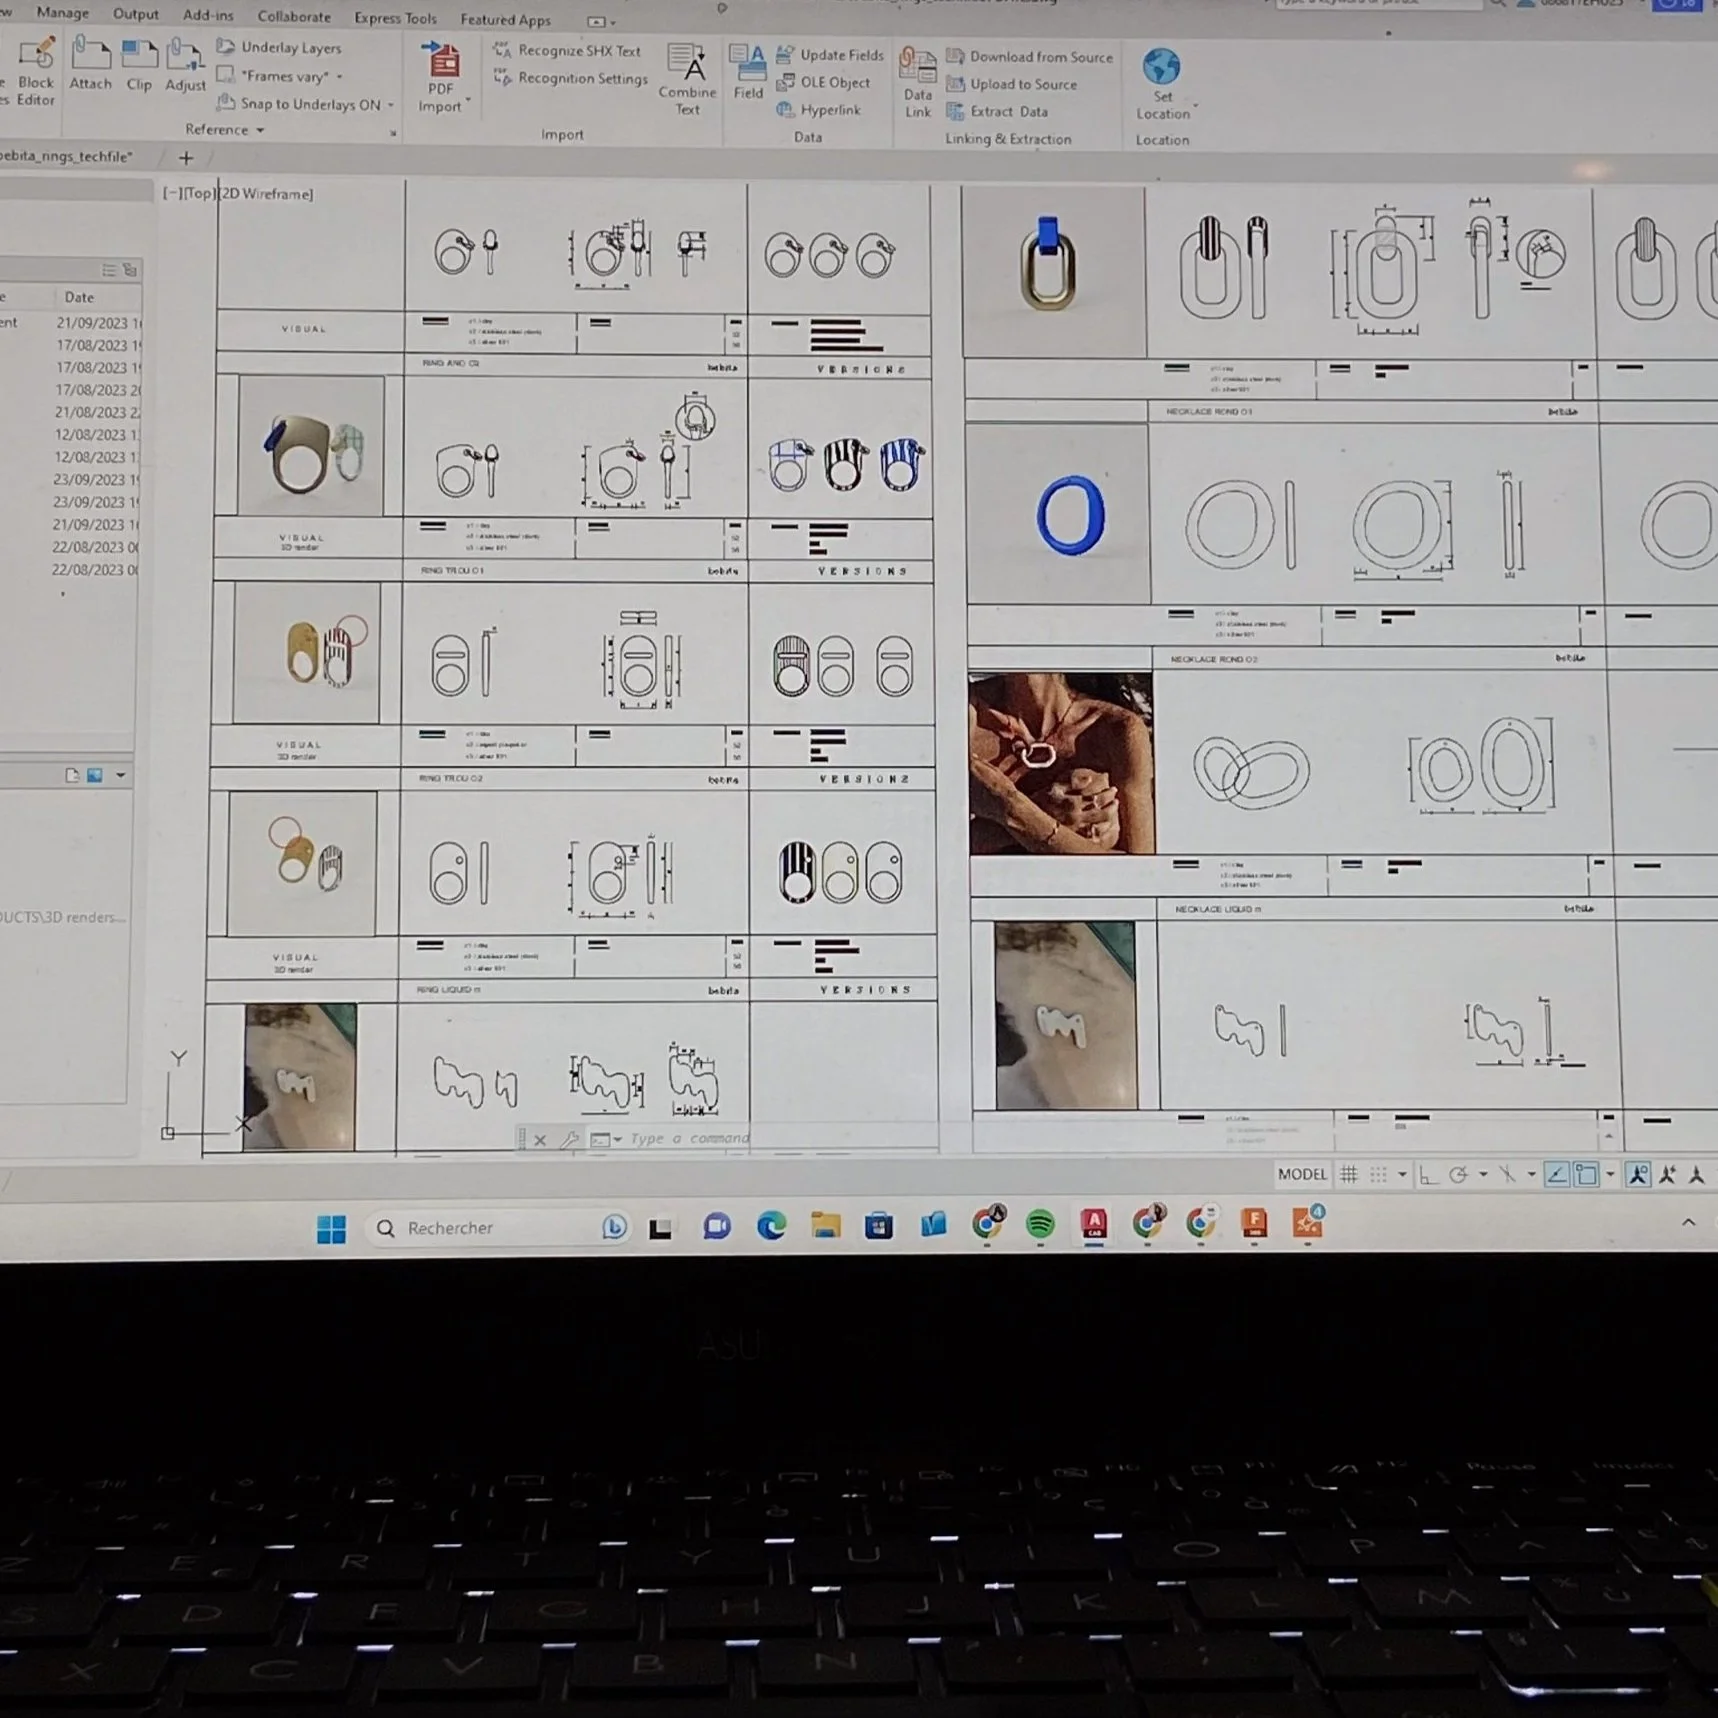Viewport: 1718px width, 1718px height.
Task: Click the Set Location globe icon
Action: (1162, 67)
